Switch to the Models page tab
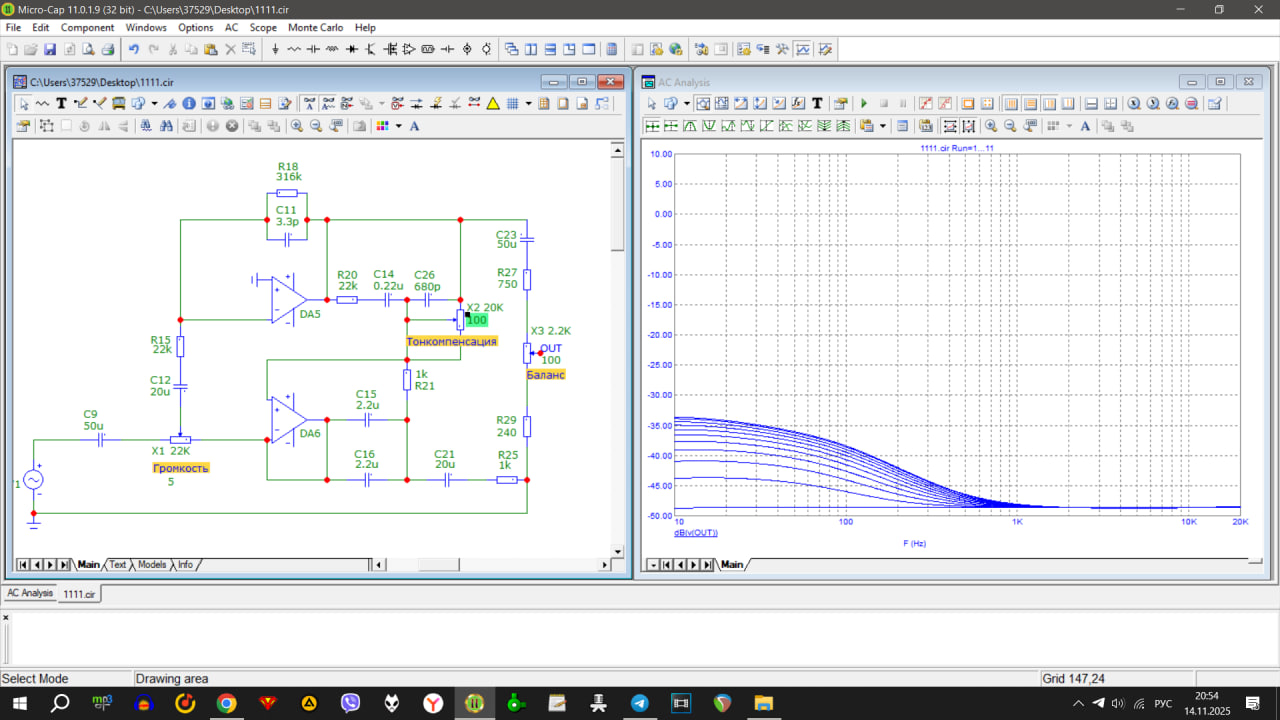The image size is (1280, 720). pos(152,565)
